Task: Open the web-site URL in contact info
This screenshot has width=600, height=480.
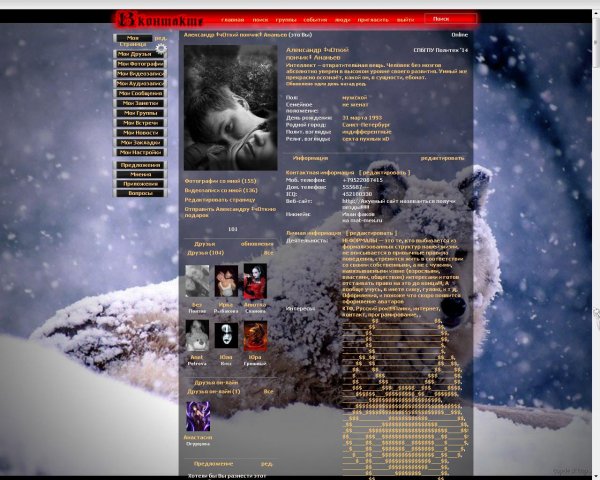Action: [x=398, y=204]
